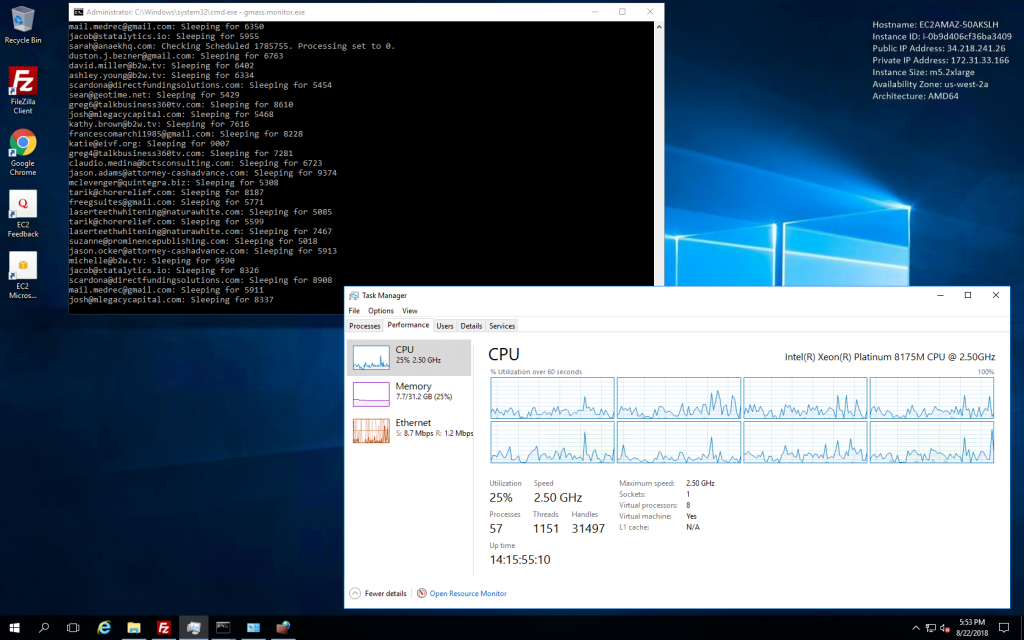Image resolution: width=1024 pixels, height=640 pixels.
Task: Open the View menu in Task Manager
Action: click(410, 311)
